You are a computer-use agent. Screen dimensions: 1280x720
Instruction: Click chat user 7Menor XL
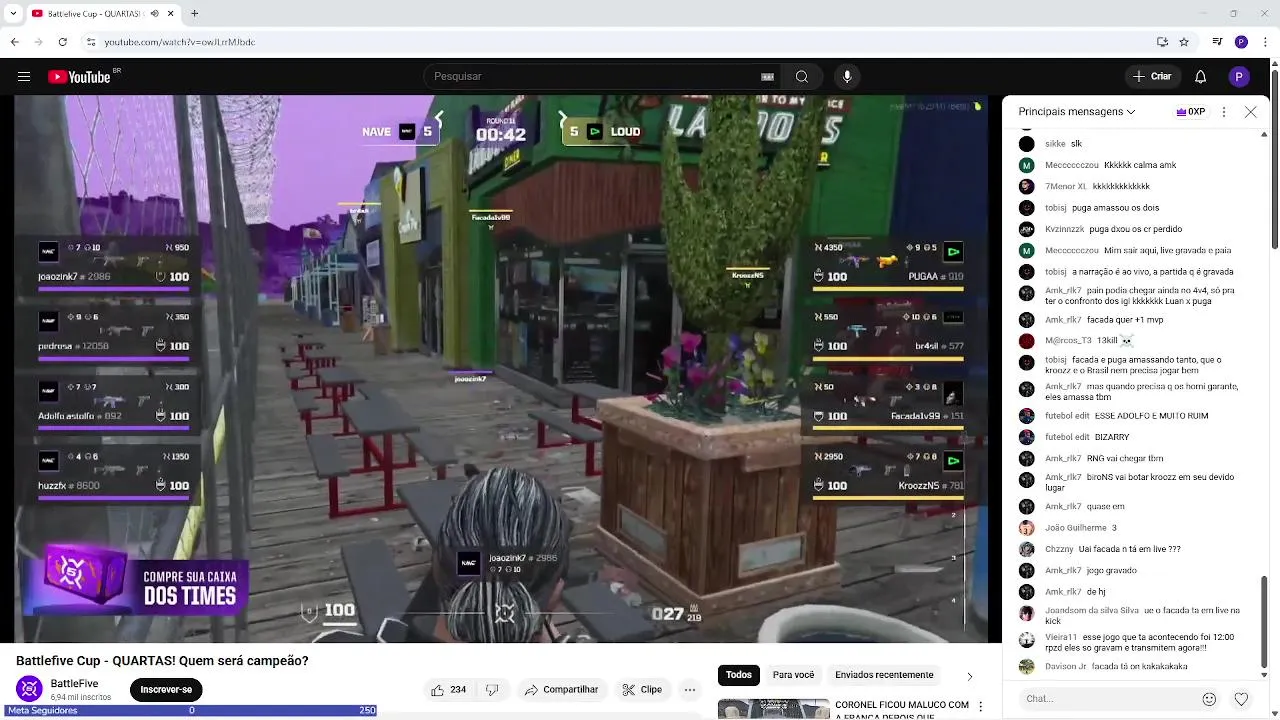click(1065, 187)
